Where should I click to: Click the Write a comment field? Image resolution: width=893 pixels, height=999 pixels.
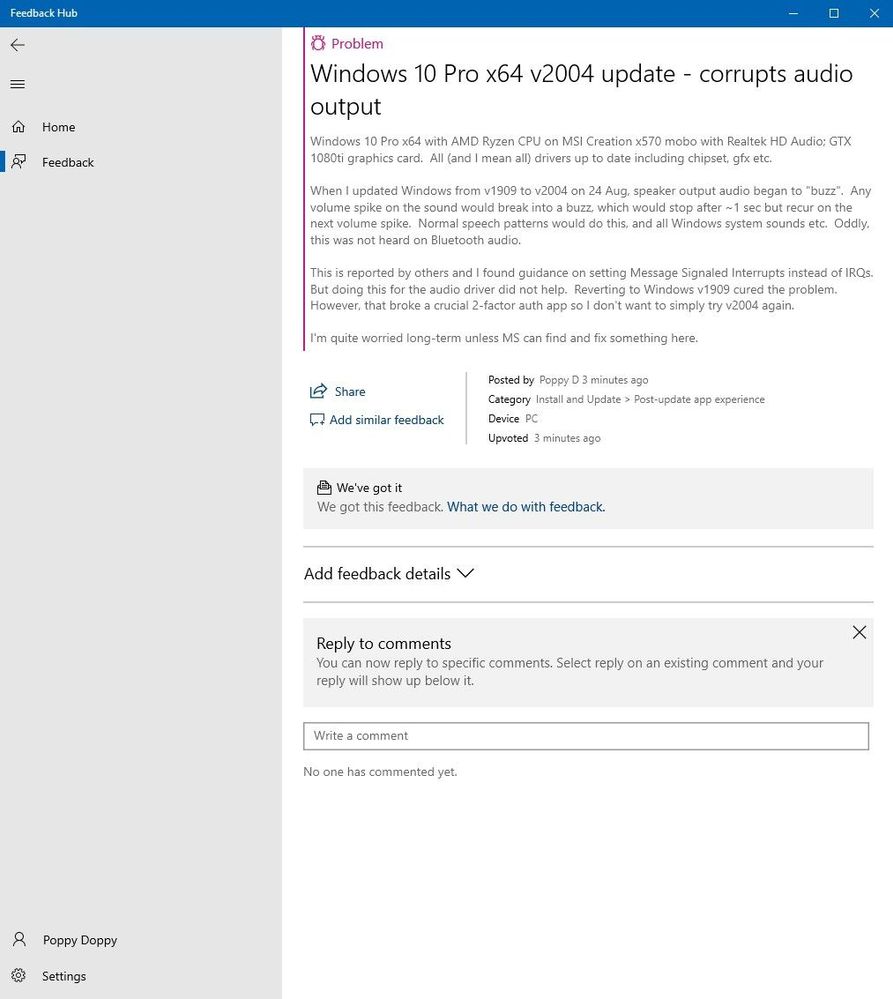click(x=586, y=736)
